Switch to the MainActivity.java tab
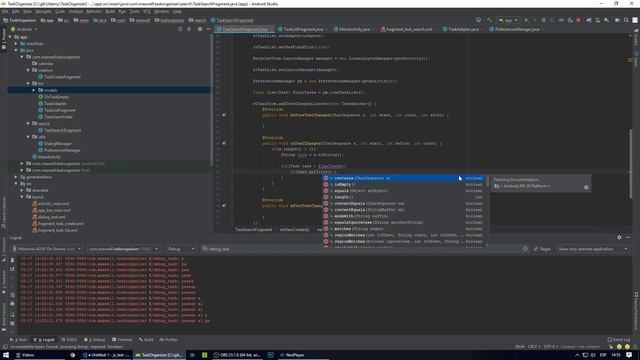The width and height of the screenshot is (640, 360). click(354, 29)
